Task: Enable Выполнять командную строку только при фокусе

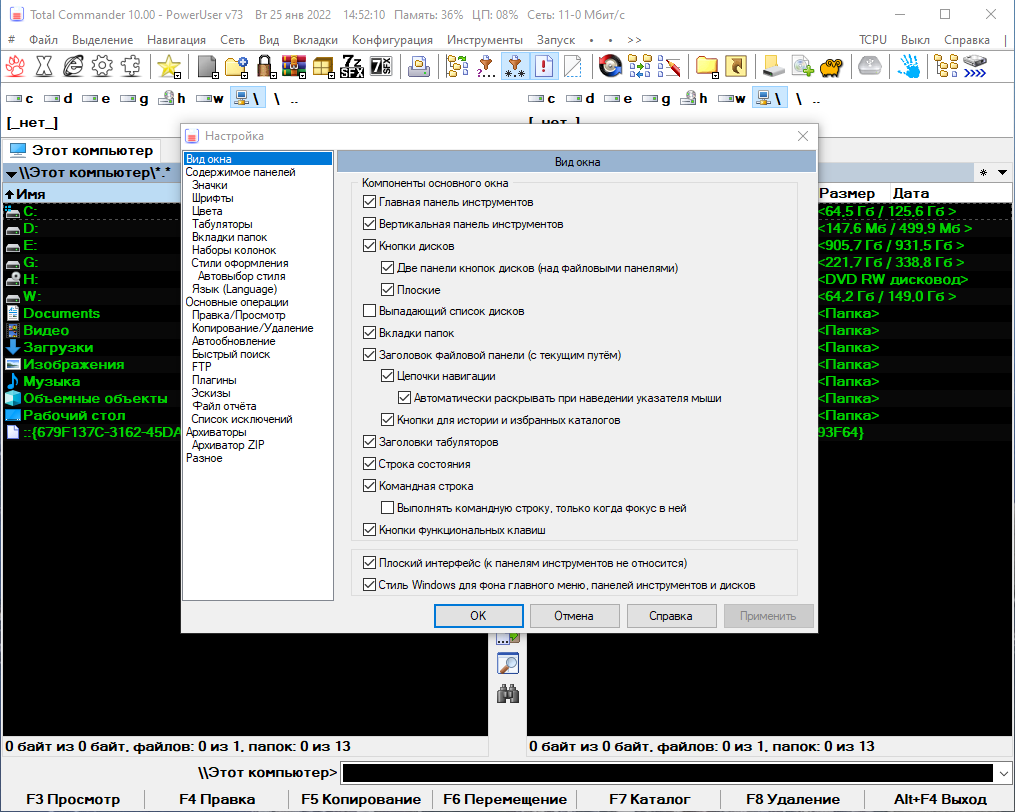Action: [388, 508]
